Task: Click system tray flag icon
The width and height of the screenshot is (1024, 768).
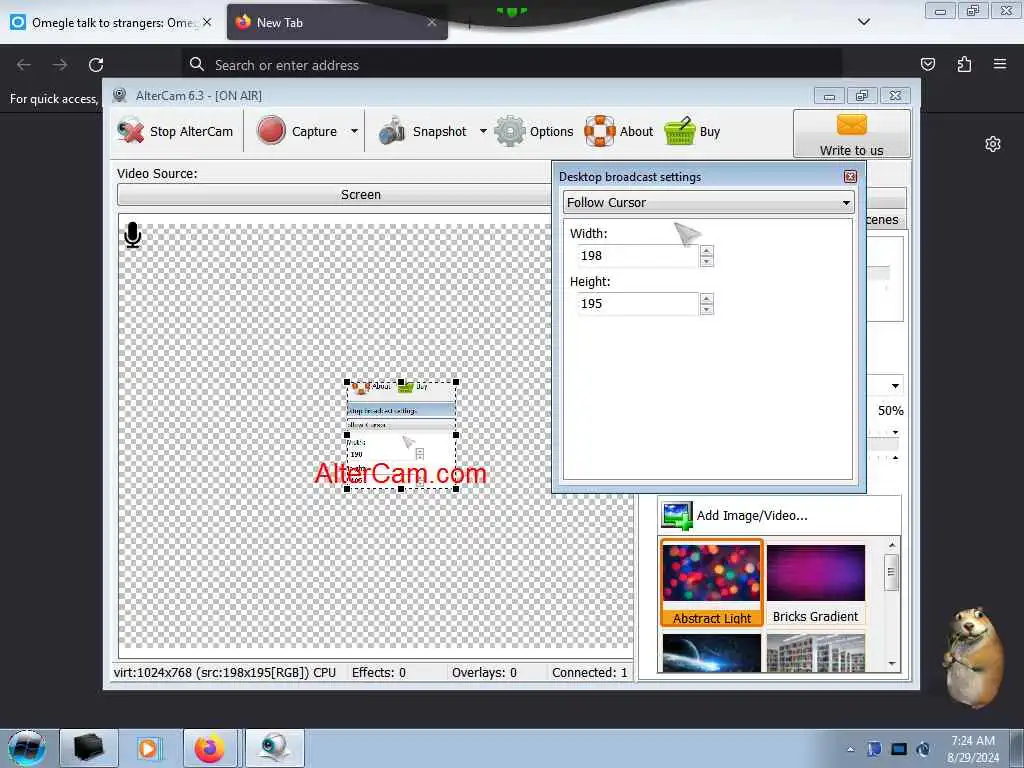Action: (x=874, y=749)
